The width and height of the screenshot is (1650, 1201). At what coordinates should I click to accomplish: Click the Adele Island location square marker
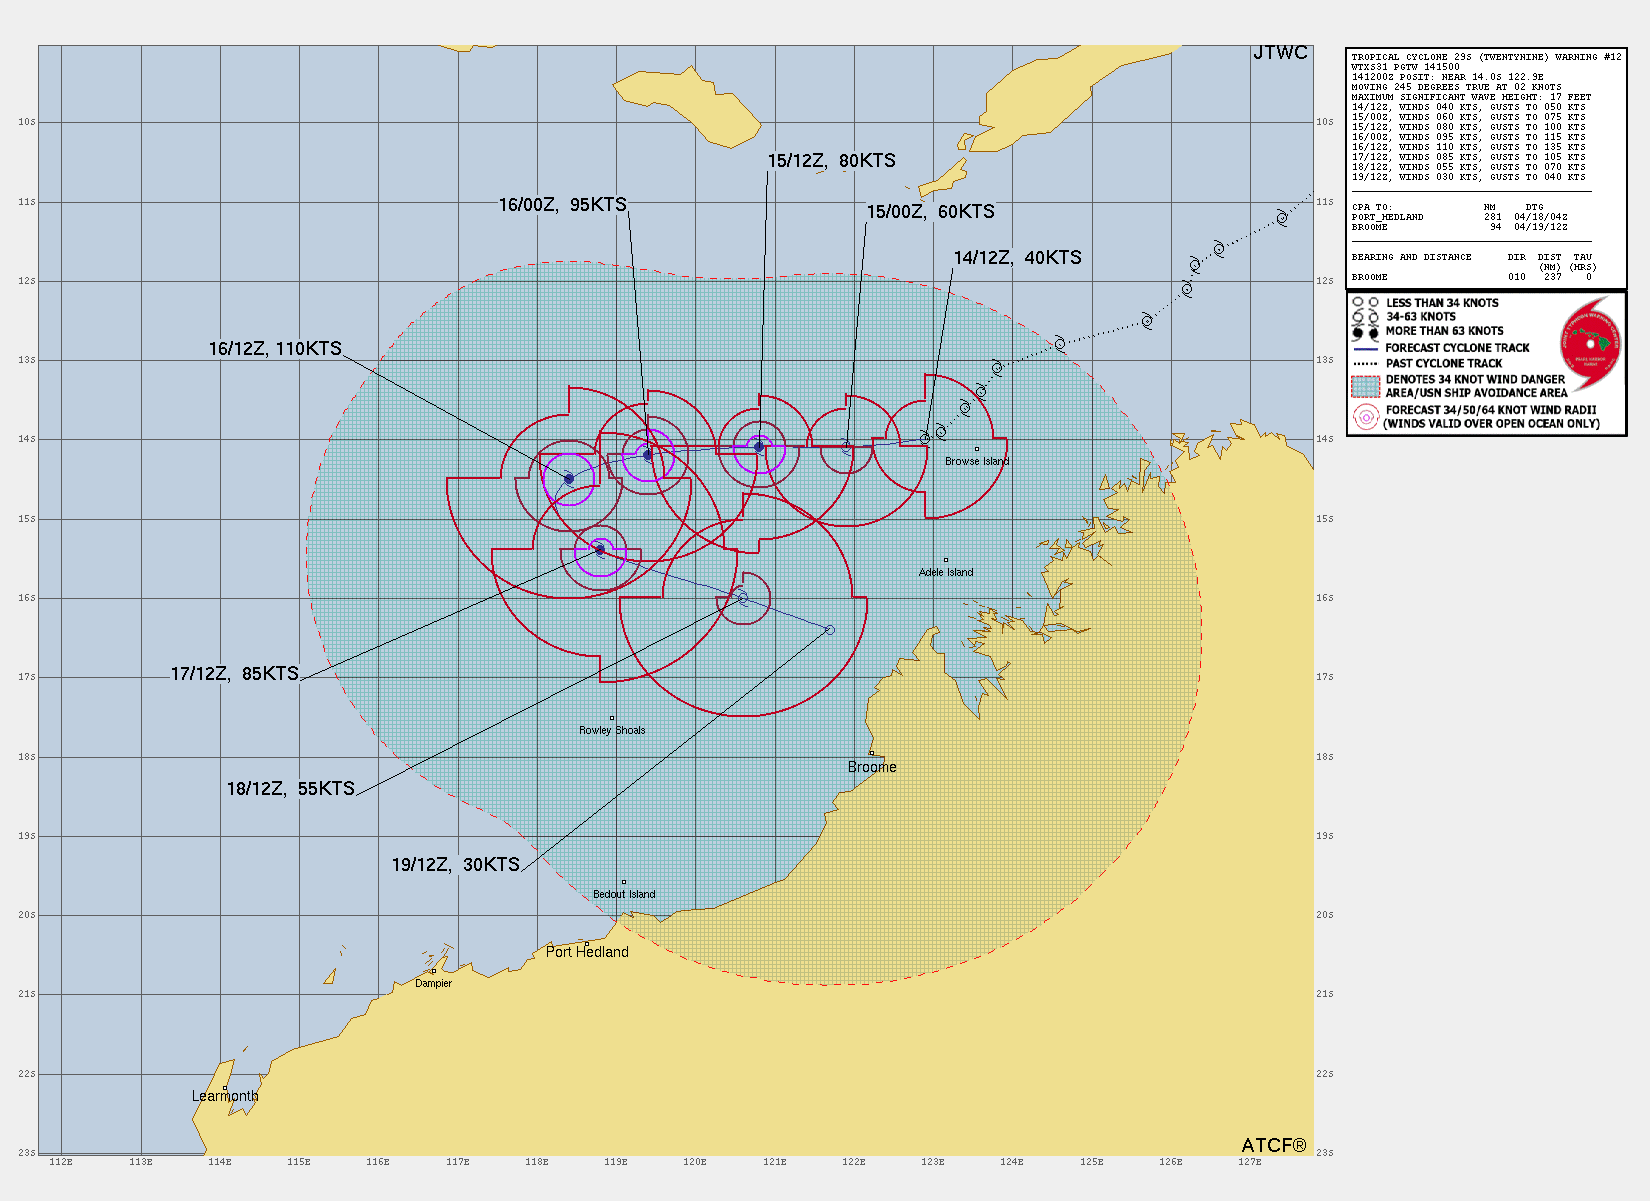pos(946,560)
